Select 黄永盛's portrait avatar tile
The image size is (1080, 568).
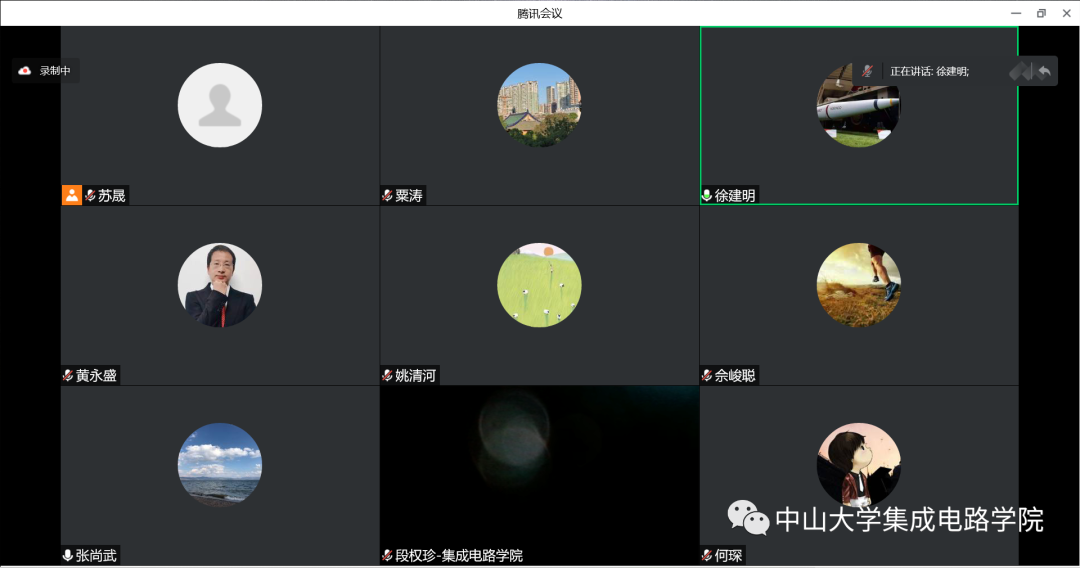click(x=220, y=285)
